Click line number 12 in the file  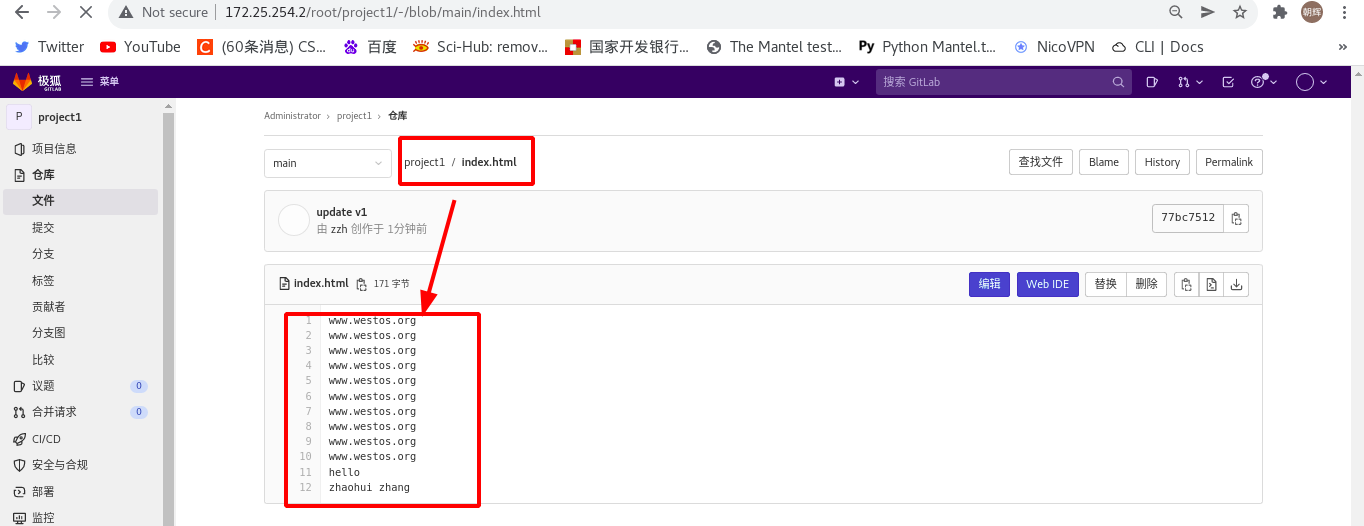[306, 487]
